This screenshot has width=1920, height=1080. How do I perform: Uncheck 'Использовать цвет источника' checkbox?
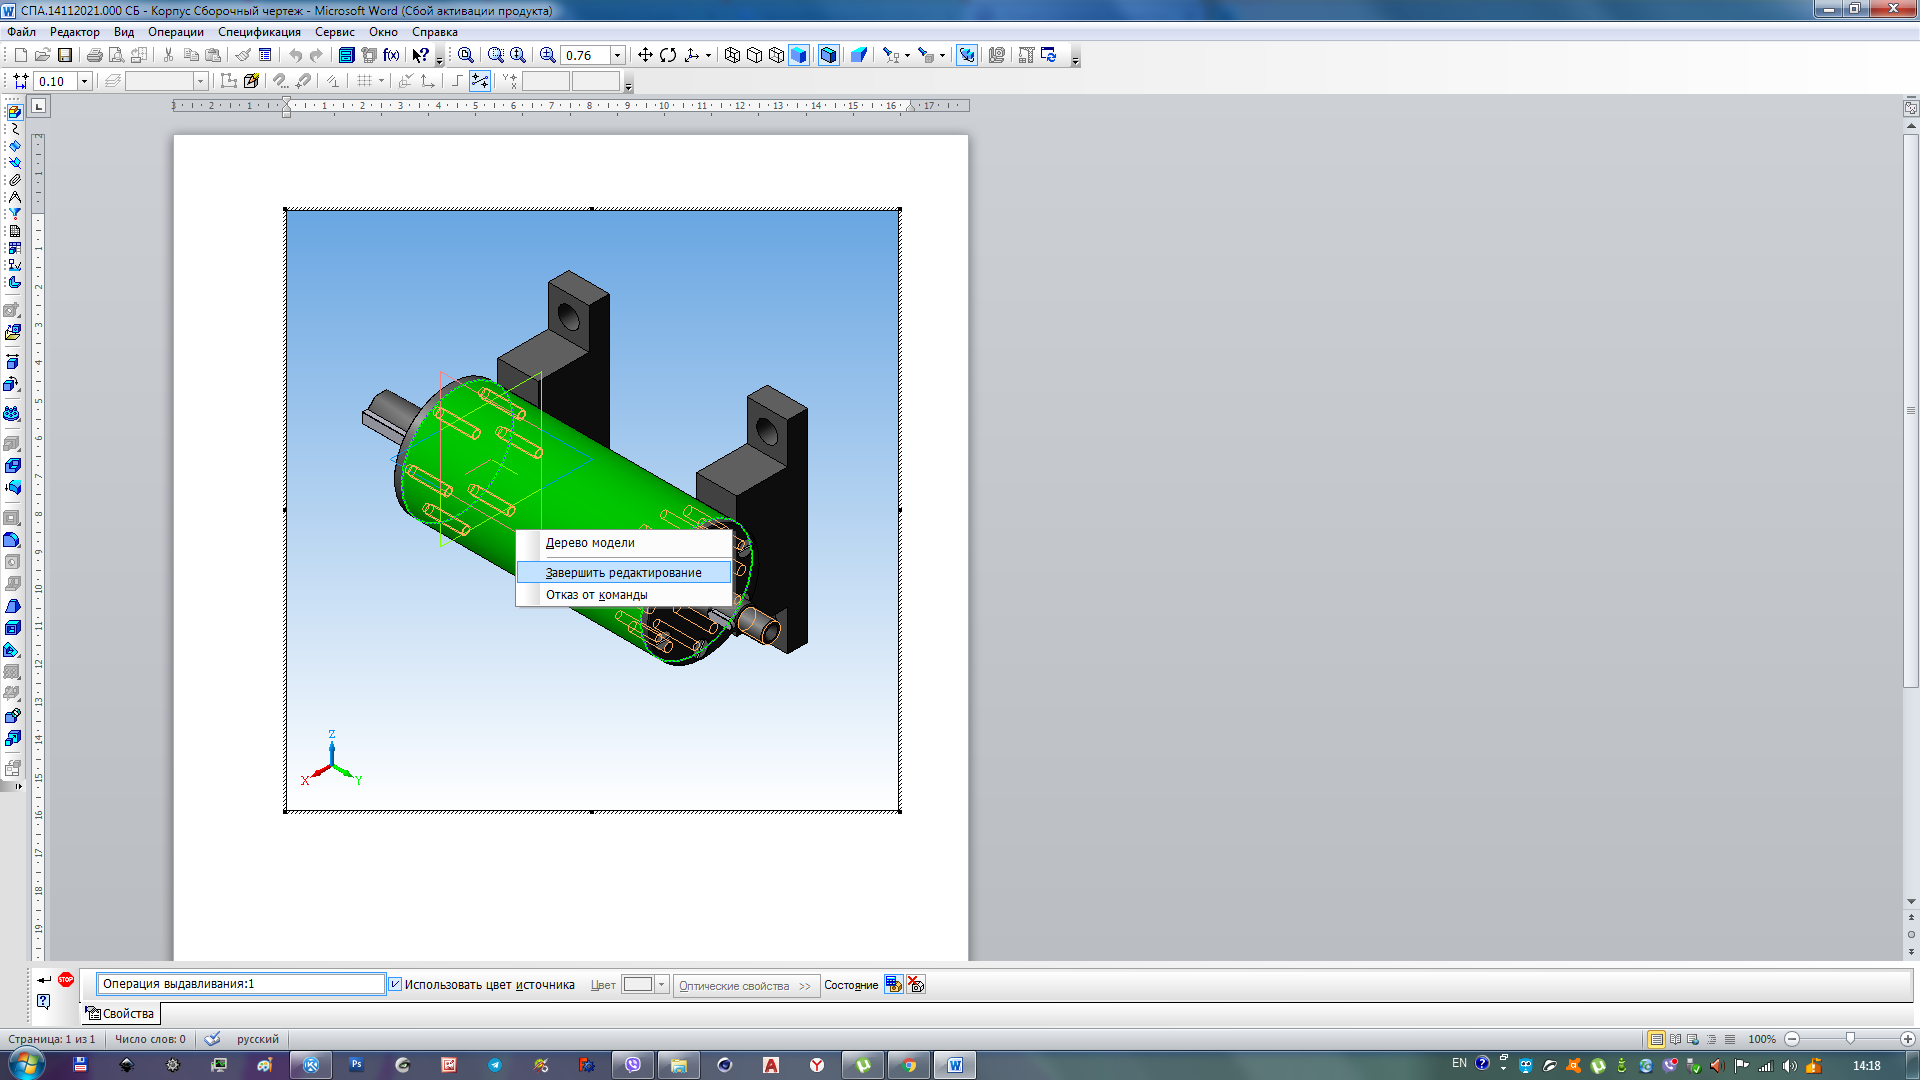(395, 985)
